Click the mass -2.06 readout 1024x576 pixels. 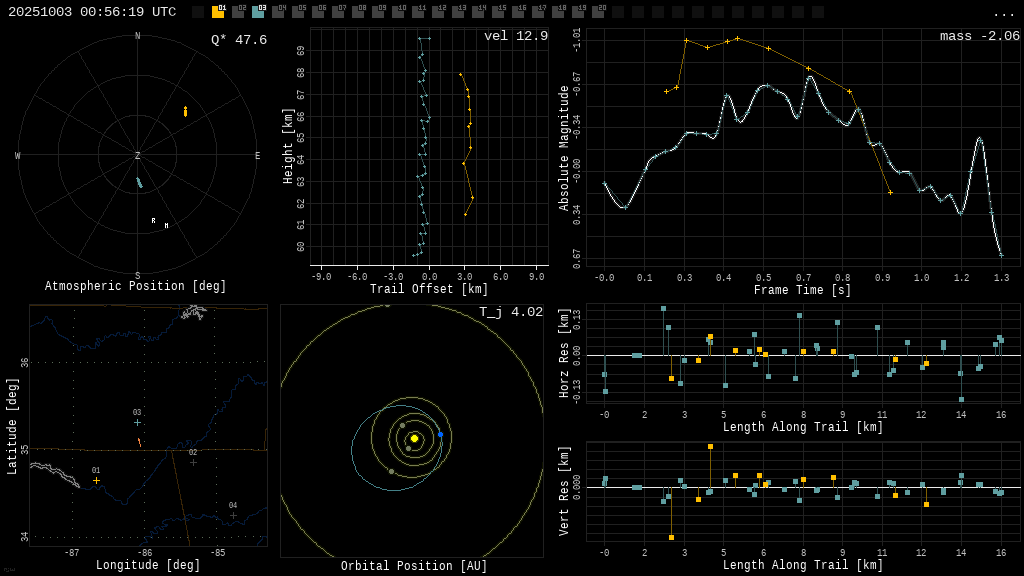coord(979,36)
